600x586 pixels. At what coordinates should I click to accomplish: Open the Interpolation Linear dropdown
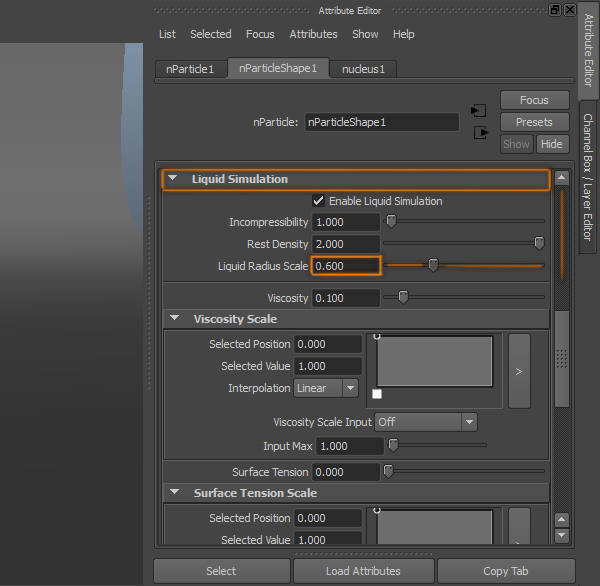[x=326, y=388]
